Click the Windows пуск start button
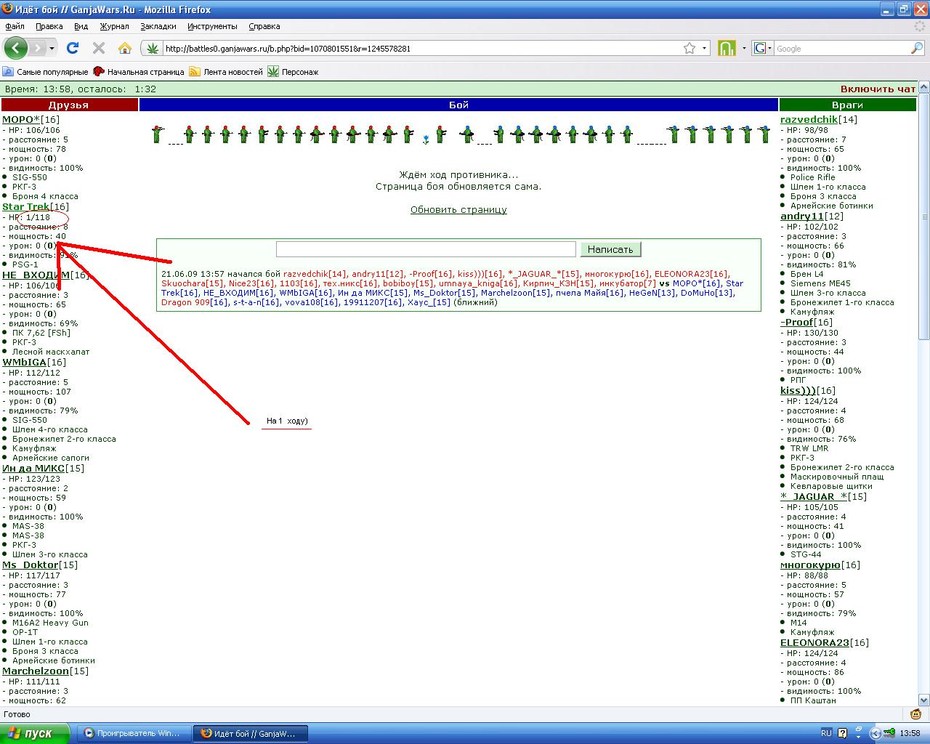 (35, 733)
